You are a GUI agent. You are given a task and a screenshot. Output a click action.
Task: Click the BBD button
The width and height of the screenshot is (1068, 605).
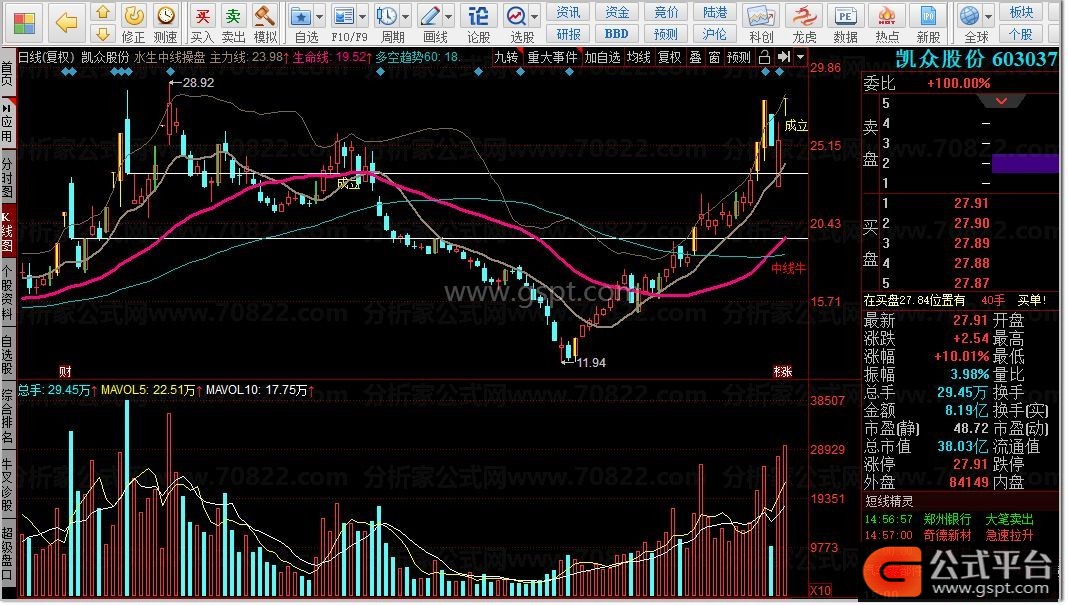pos(617,33)
